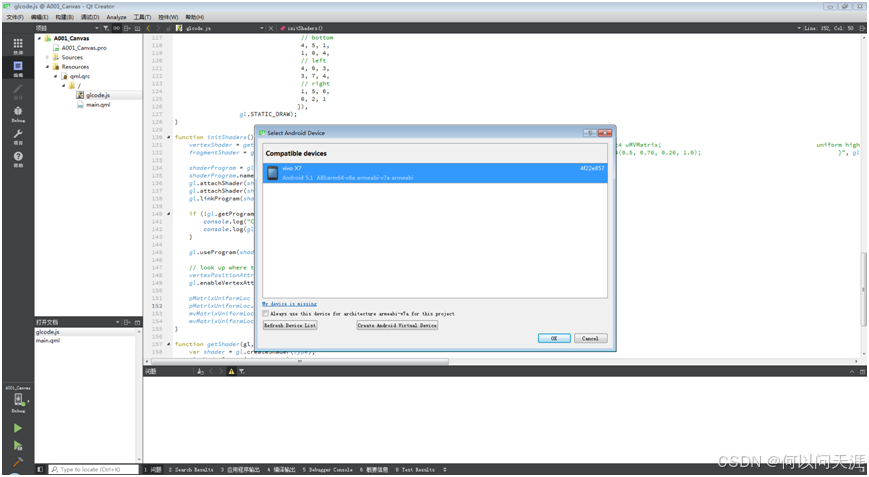Click editor horizontal scrollbar
This screenshot has width=869, height=477.
tap(299, 361)
